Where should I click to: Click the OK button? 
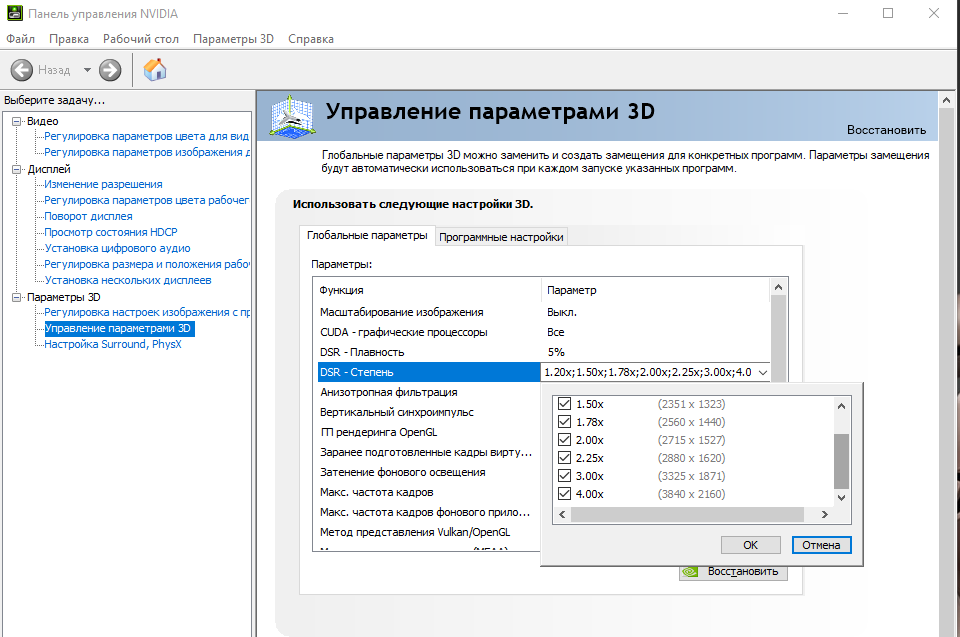751,545
